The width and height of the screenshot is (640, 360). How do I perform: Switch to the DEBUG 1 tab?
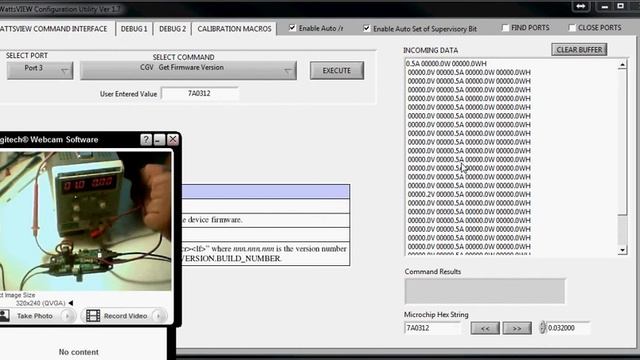coord(134,29)
